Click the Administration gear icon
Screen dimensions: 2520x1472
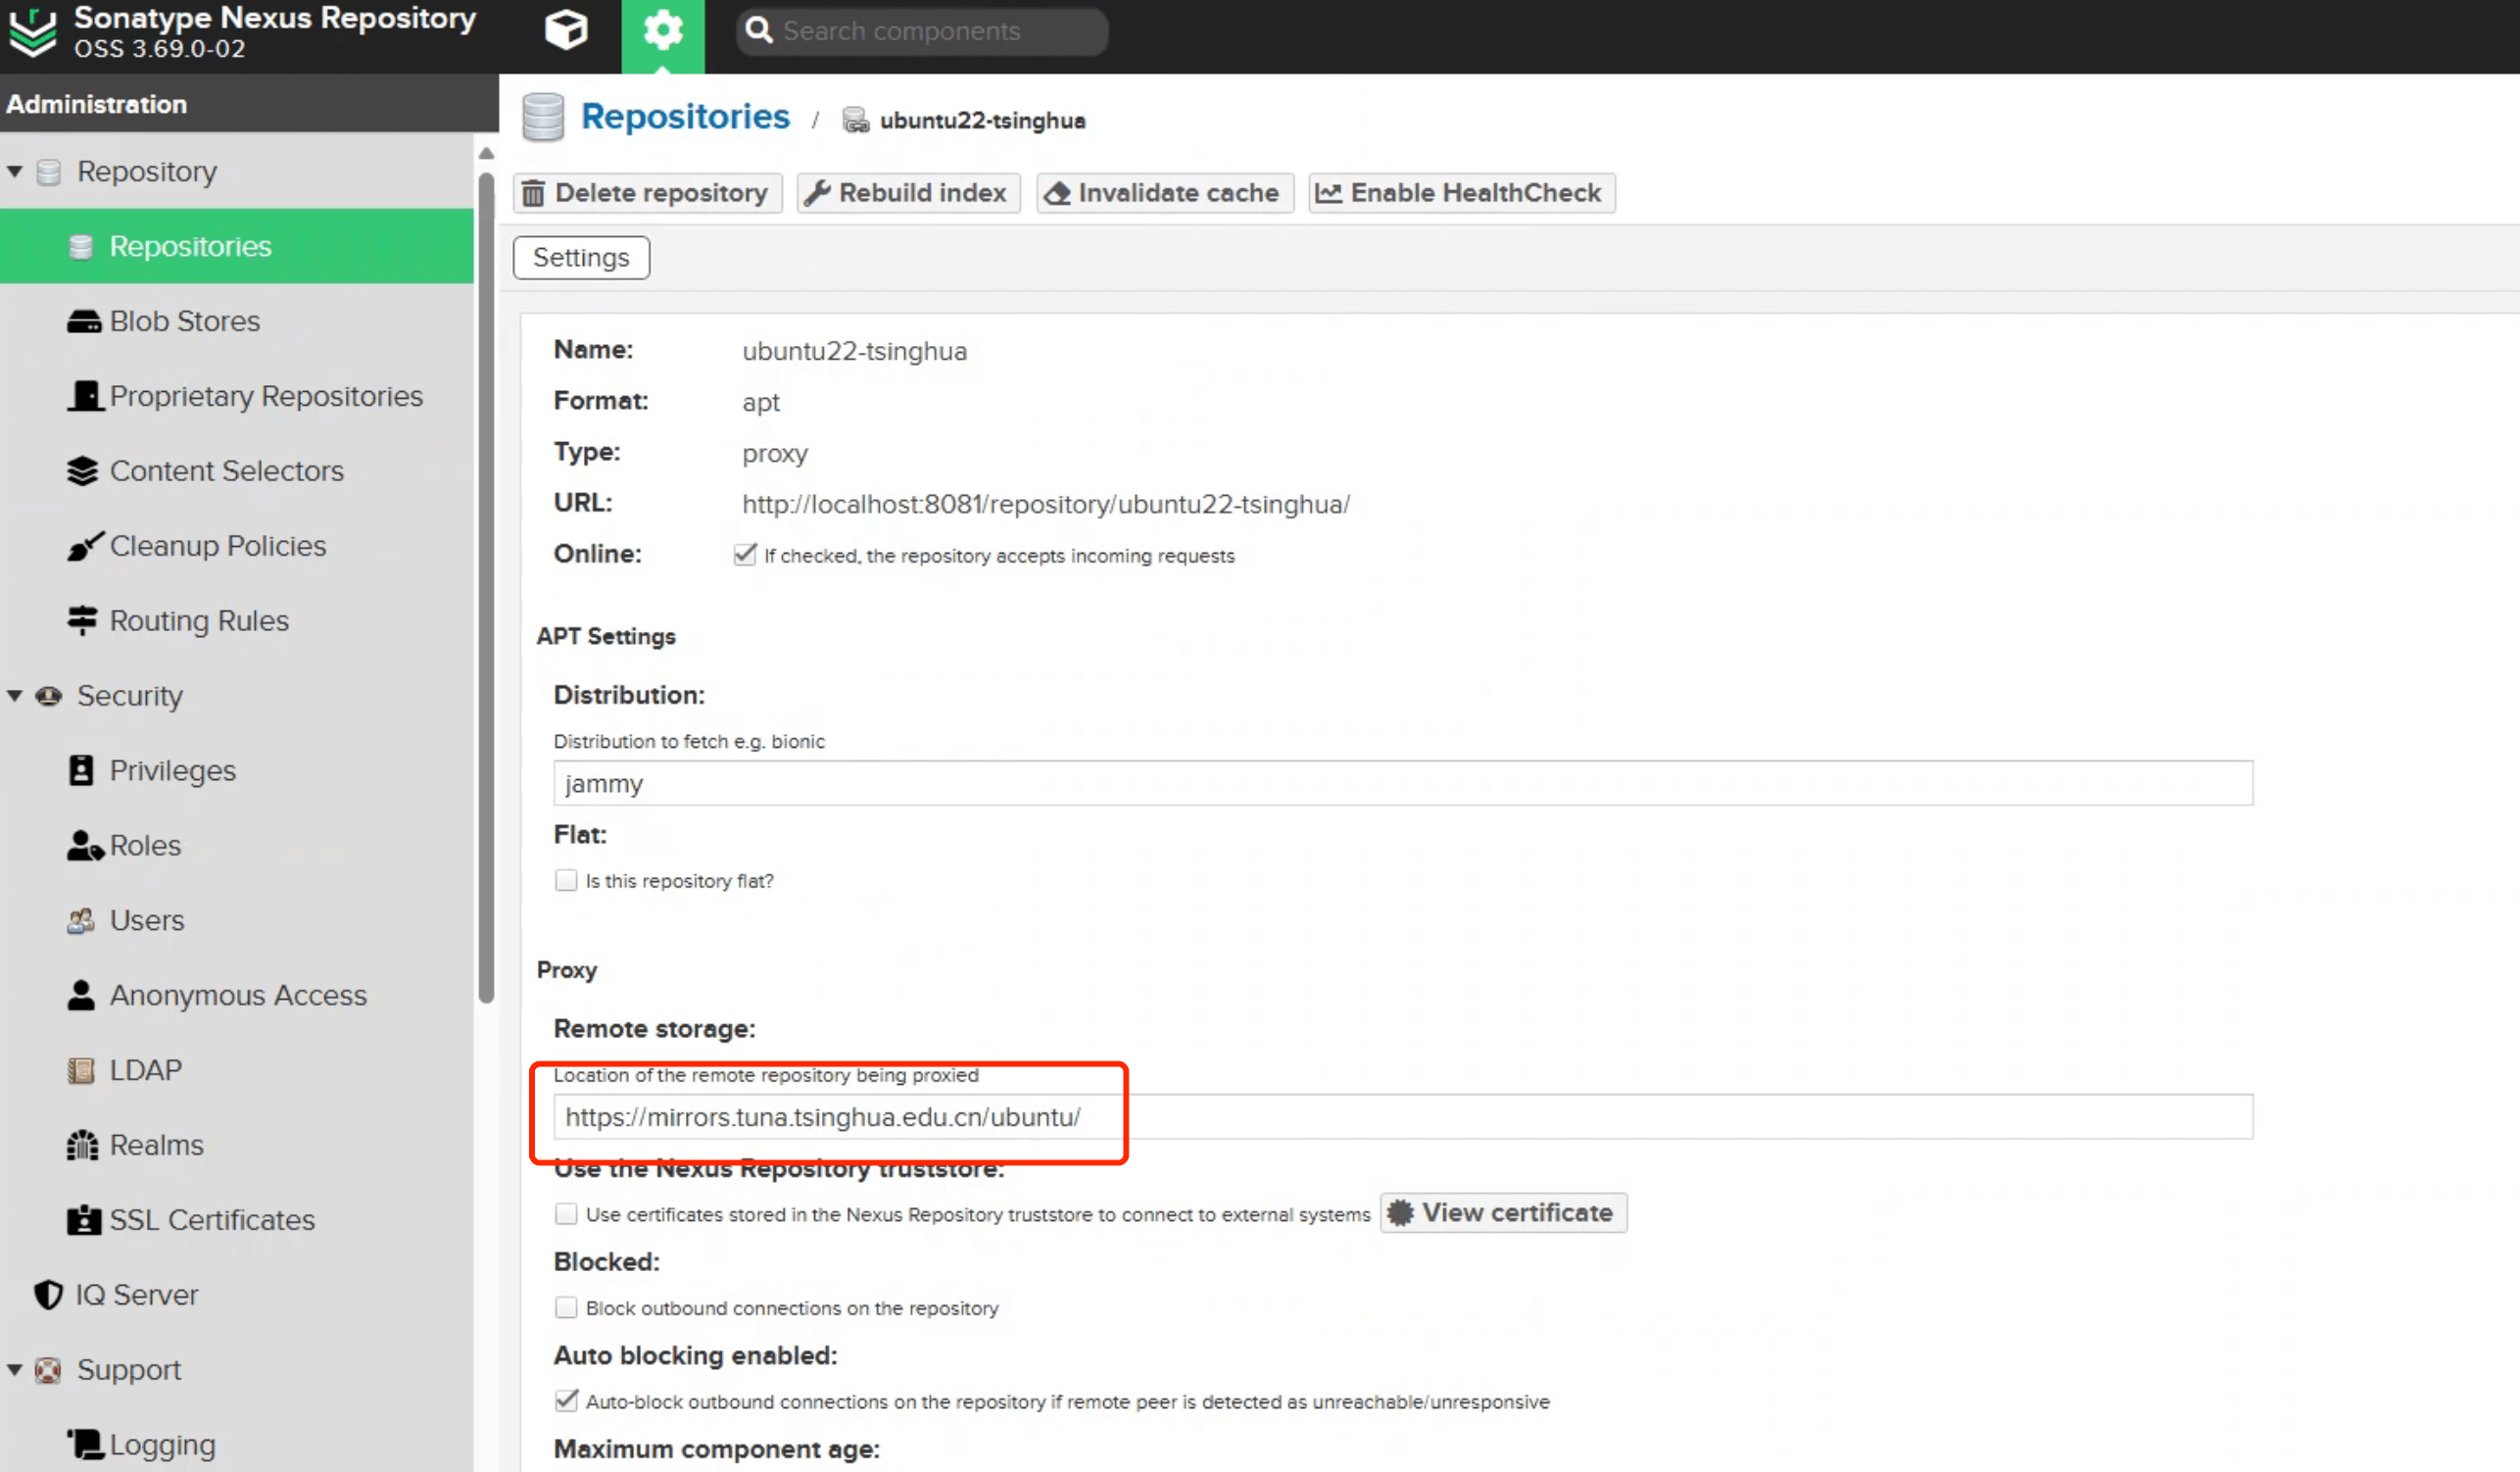tap(662, 31)
